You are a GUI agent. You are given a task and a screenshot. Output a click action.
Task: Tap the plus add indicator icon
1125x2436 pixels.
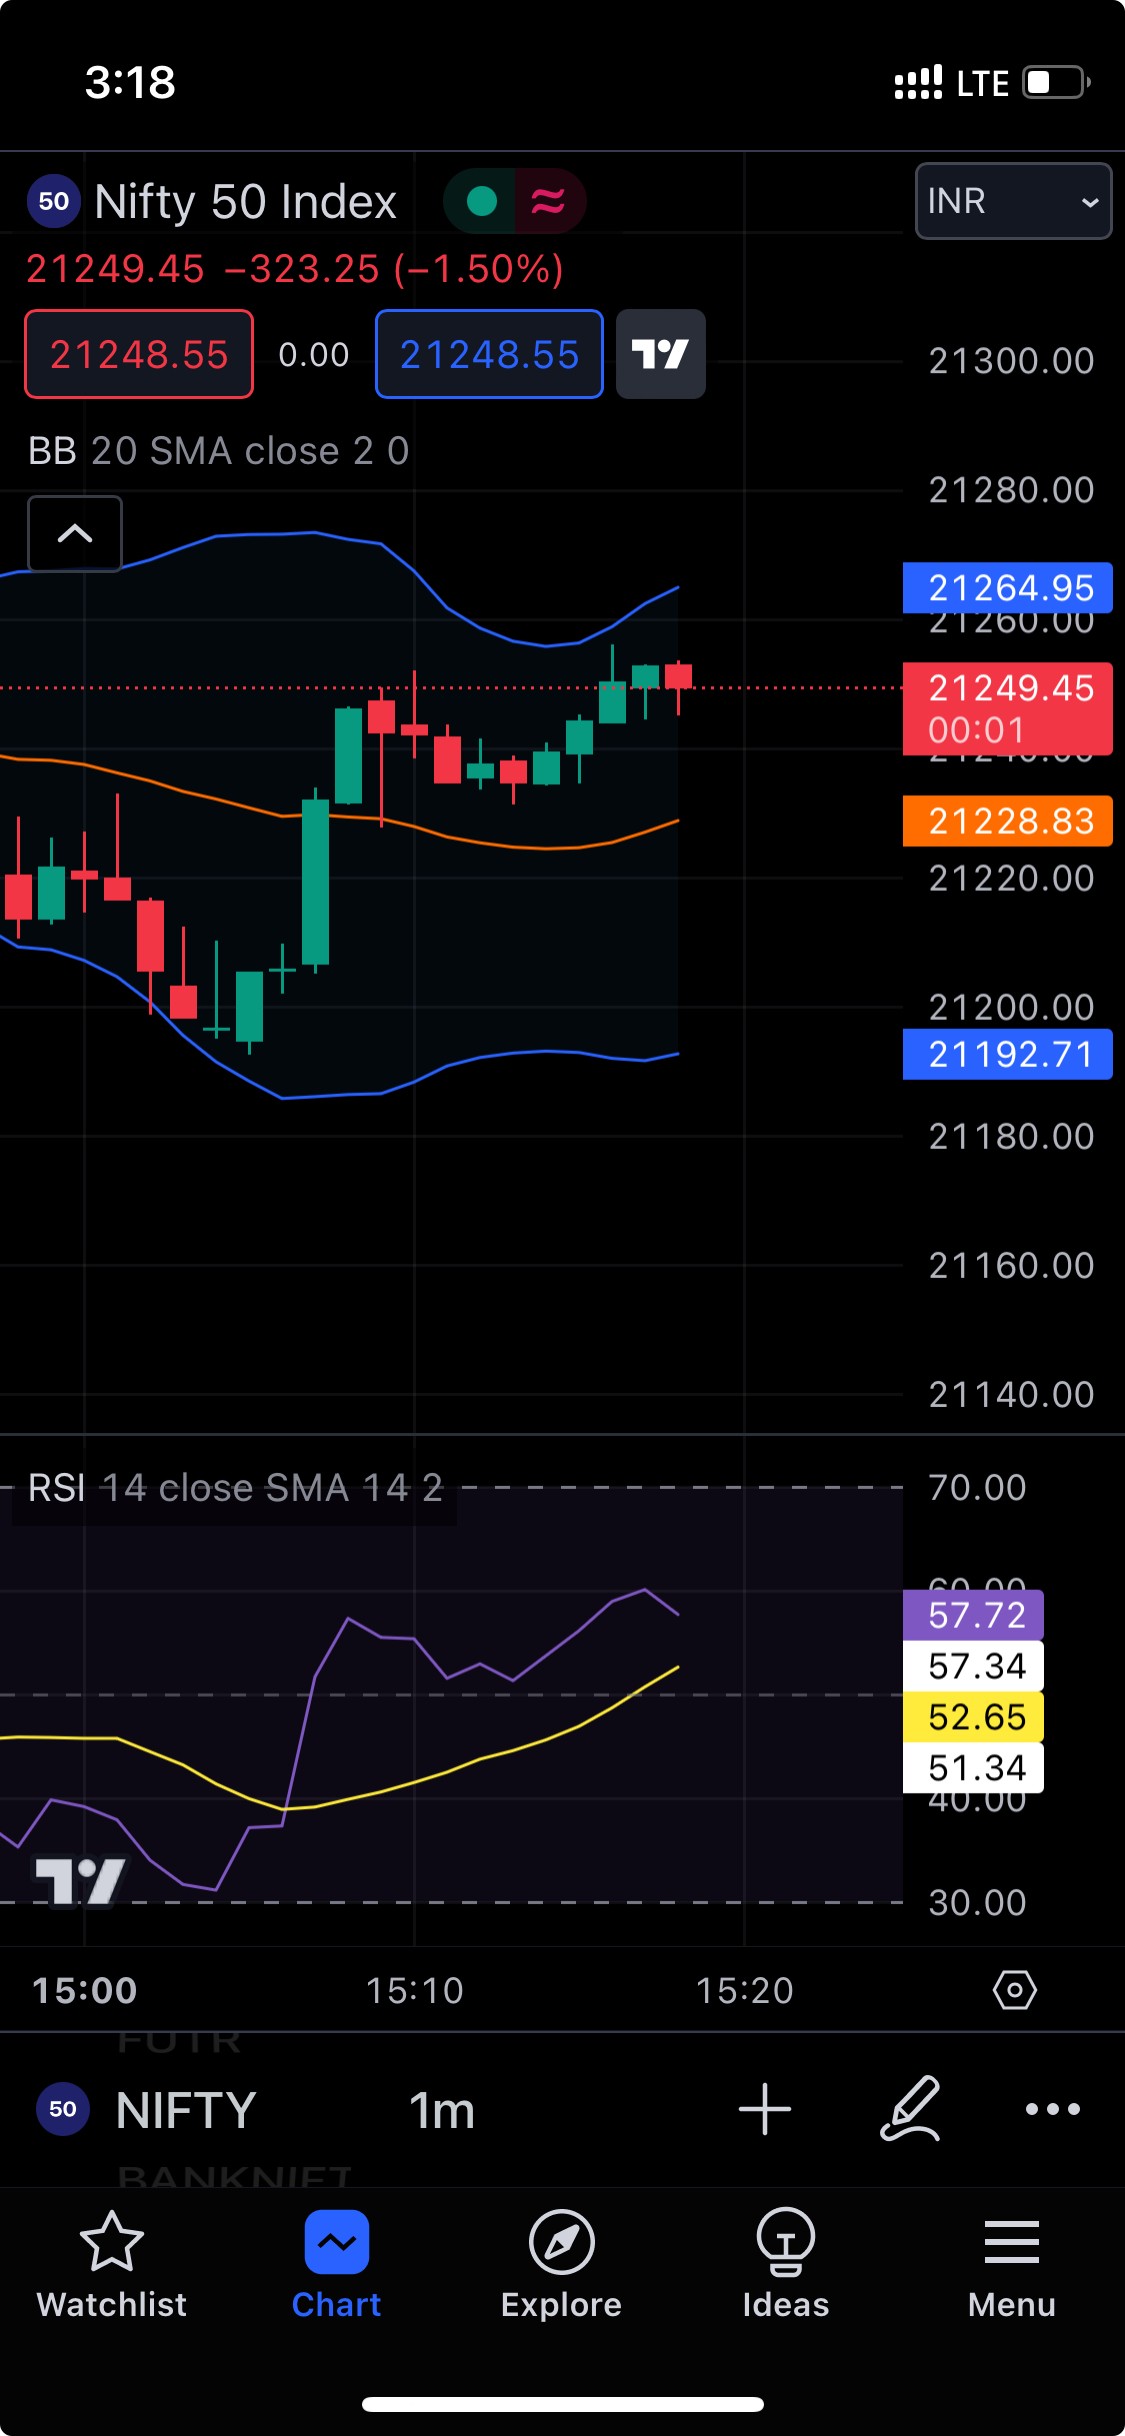[765, 2109]
